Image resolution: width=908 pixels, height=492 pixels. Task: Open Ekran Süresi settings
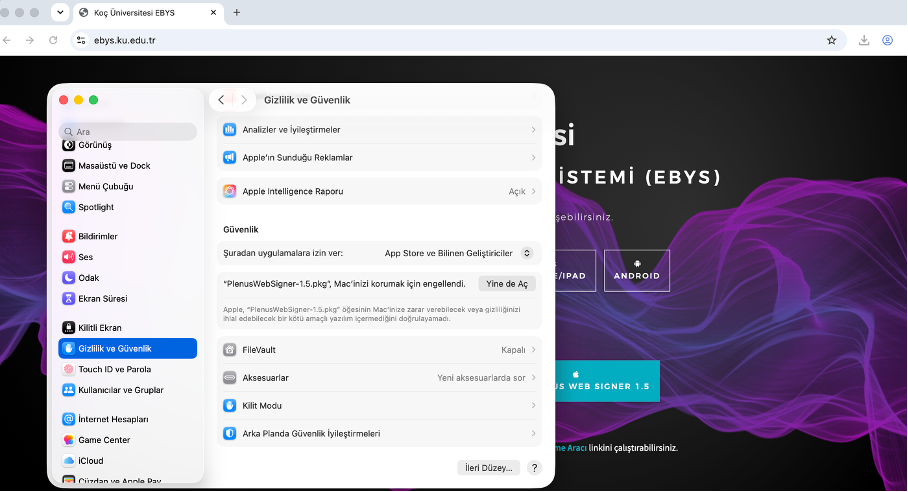[127, 299]
